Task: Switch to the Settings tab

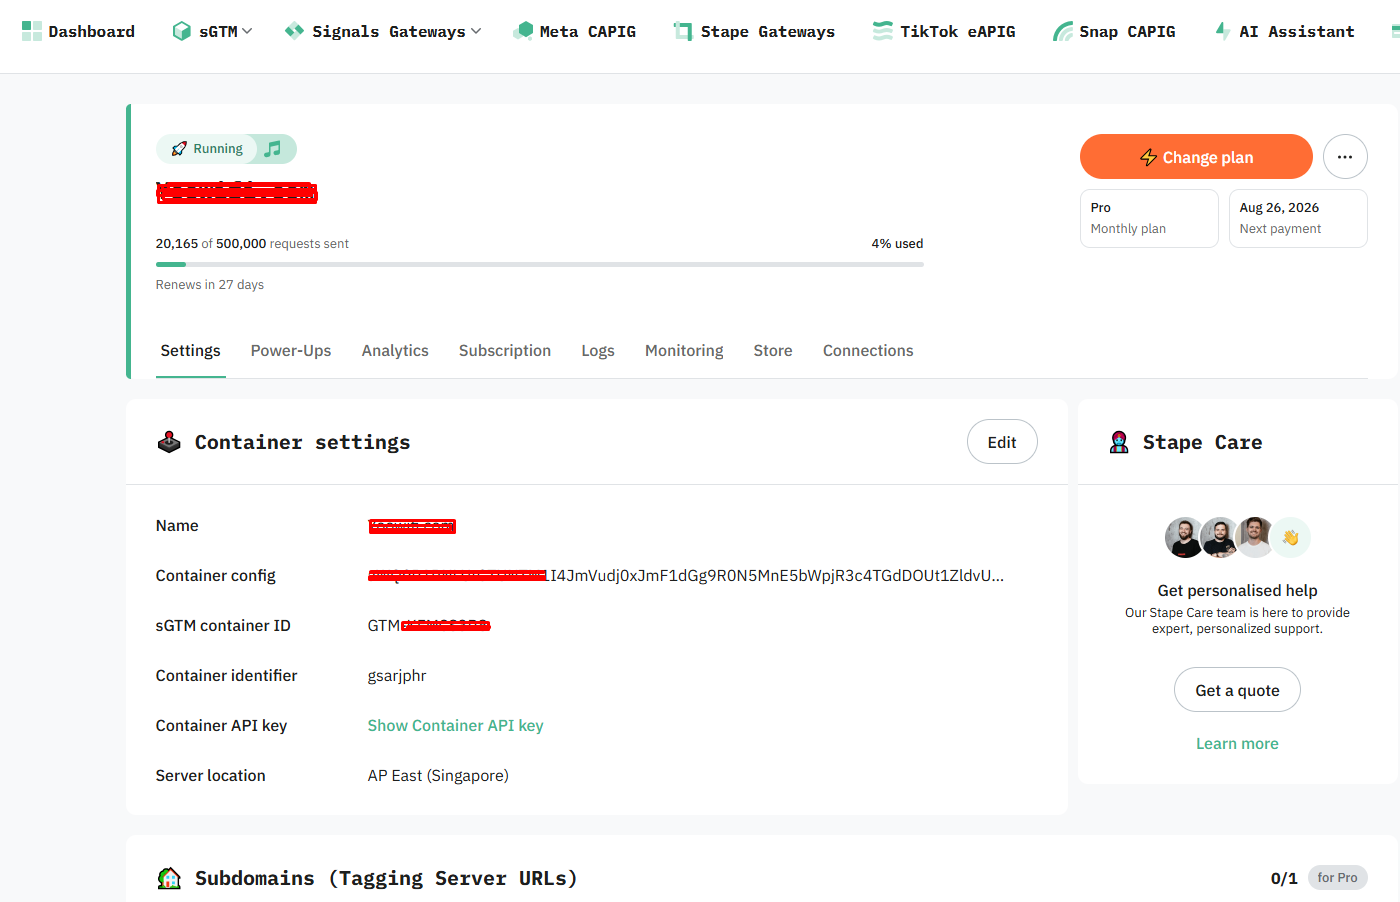Action: tap(190, 351)
